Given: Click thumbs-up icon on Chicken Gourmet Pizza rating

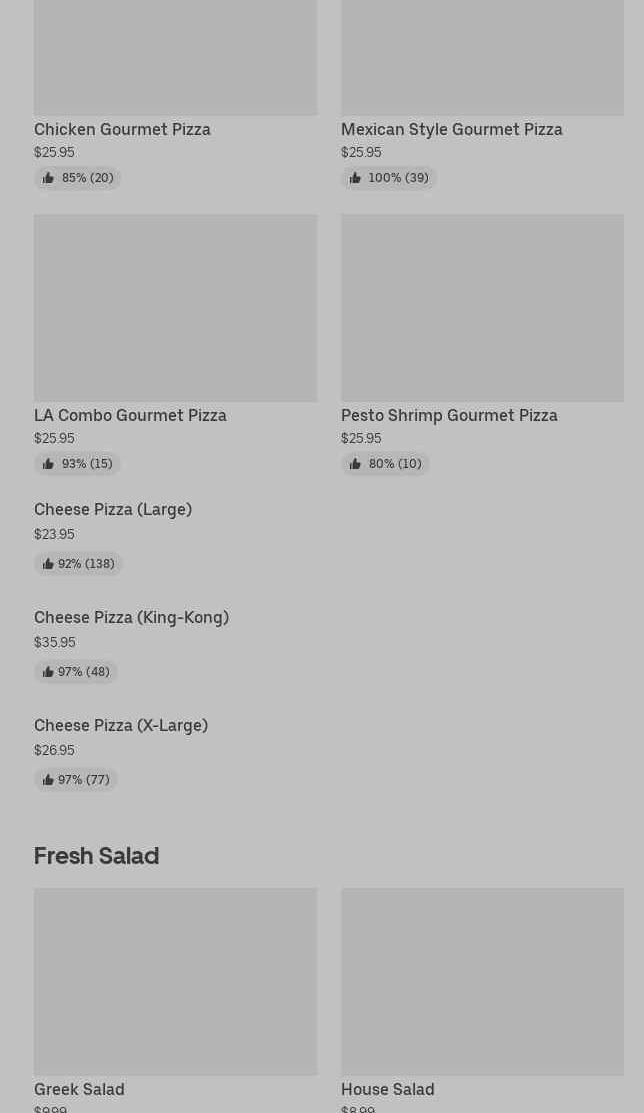Looking at the screenshot, I should 48,178.
